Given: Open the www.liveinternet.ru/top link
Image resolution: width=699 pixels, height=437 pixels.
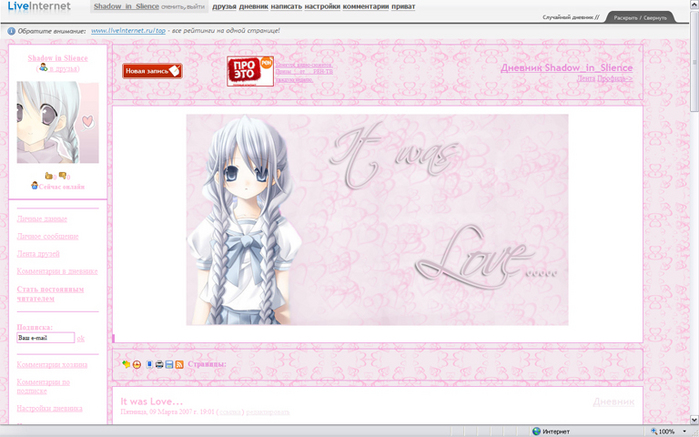Looking at the screenshot, I should pyautogui.click(x=128, y=31).
